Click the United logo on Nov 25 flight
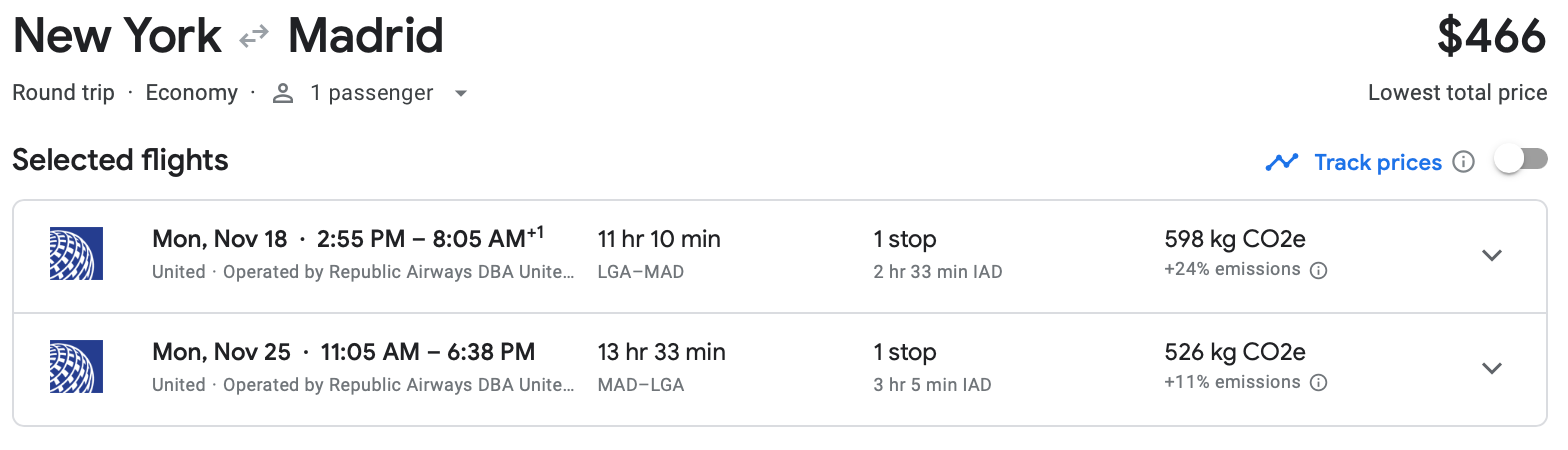The image size is (1568, 450). (x=77, y=367)
